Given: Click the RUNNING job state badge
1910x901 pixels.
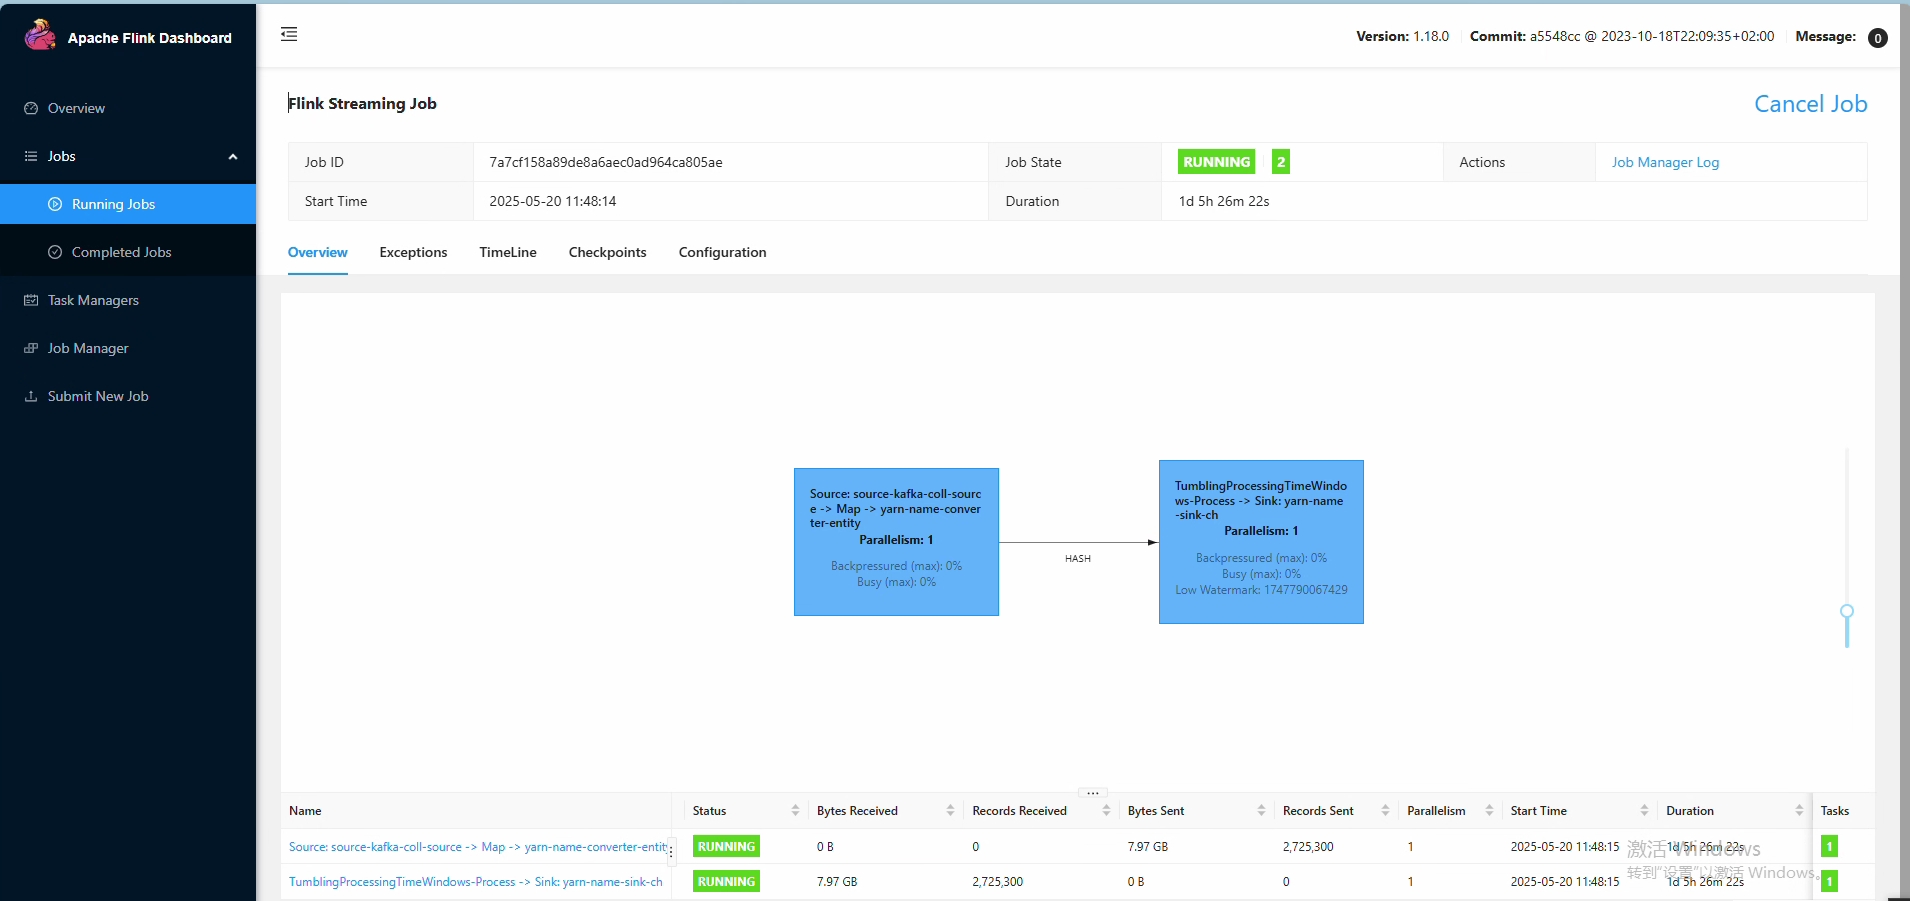Looking at the screenshot, I should (x=1216, y=162).
